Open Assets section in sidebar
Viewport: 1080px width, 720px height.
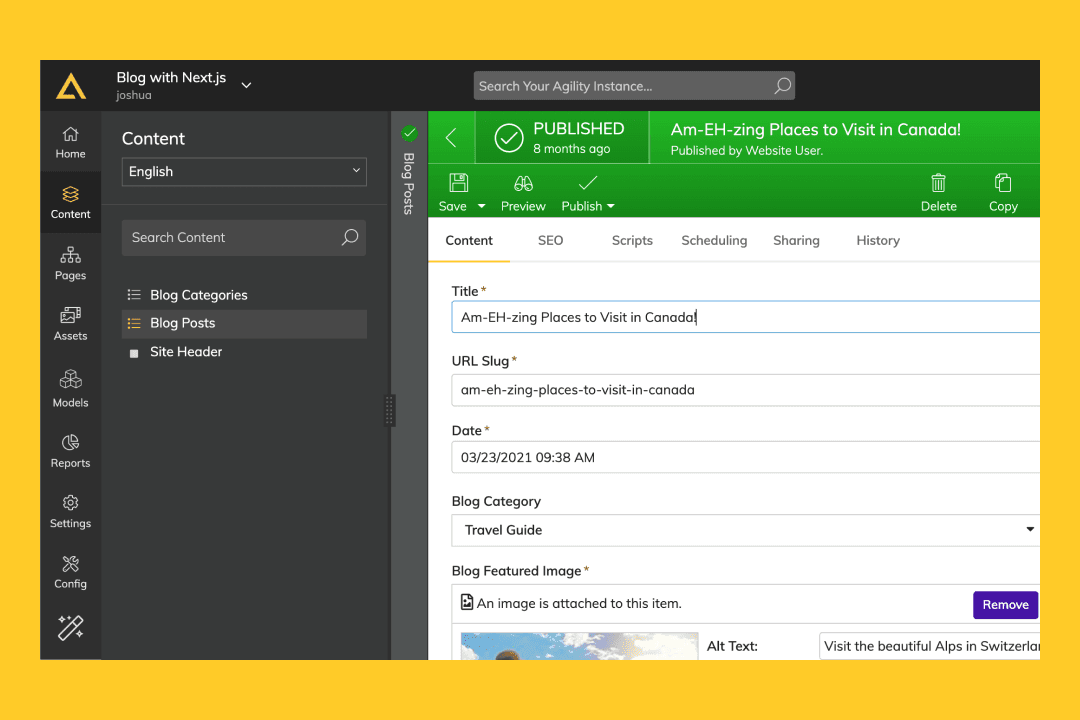point(70,324)
